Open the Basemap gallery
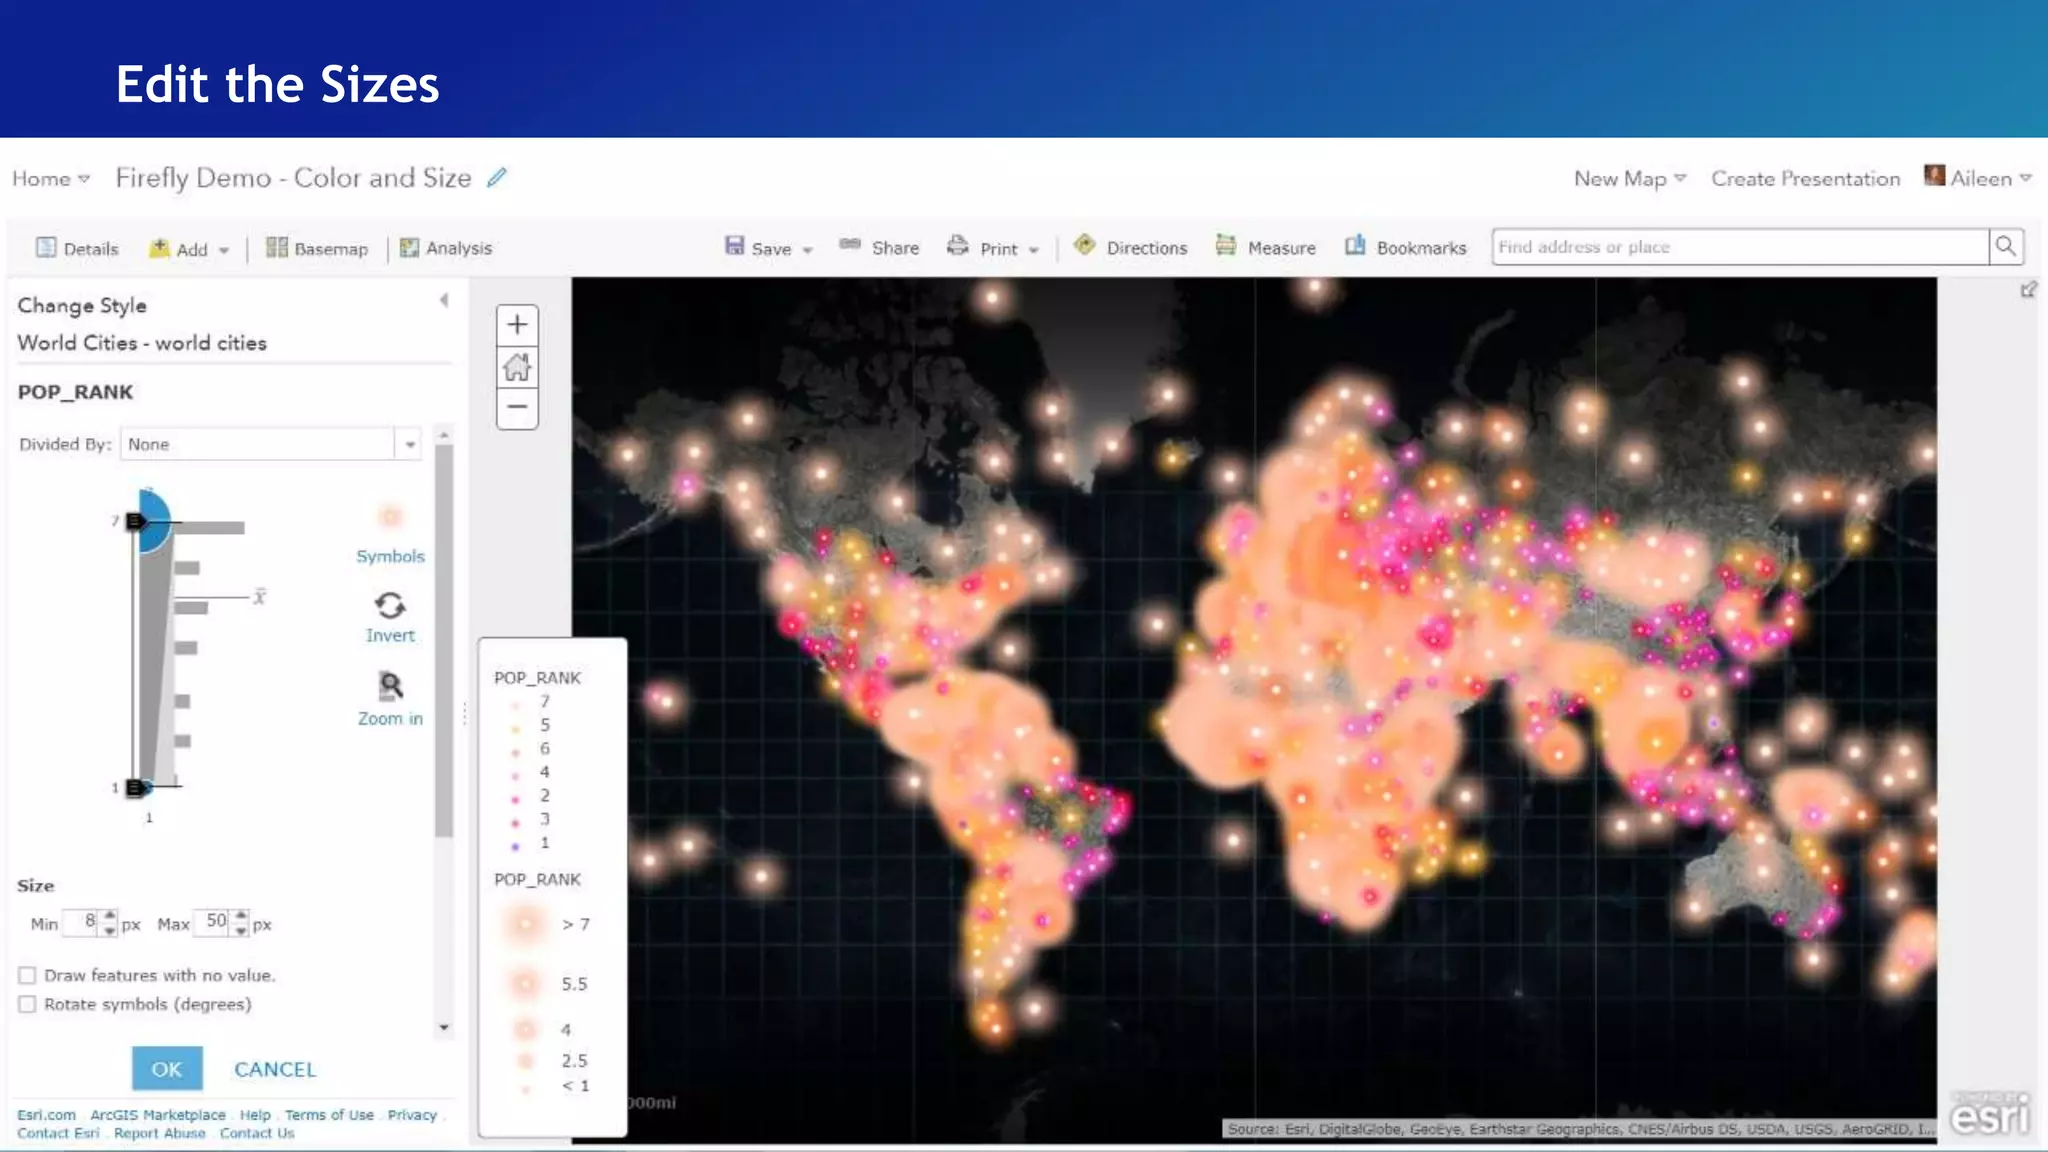 point(317,249)
